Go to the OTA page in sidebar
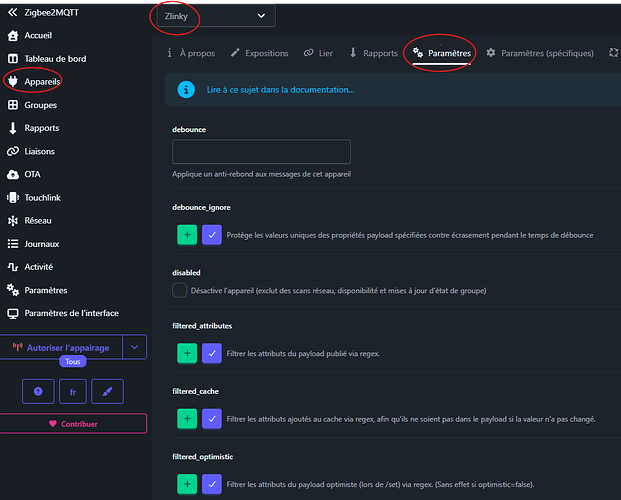 (x=32, y=174)
